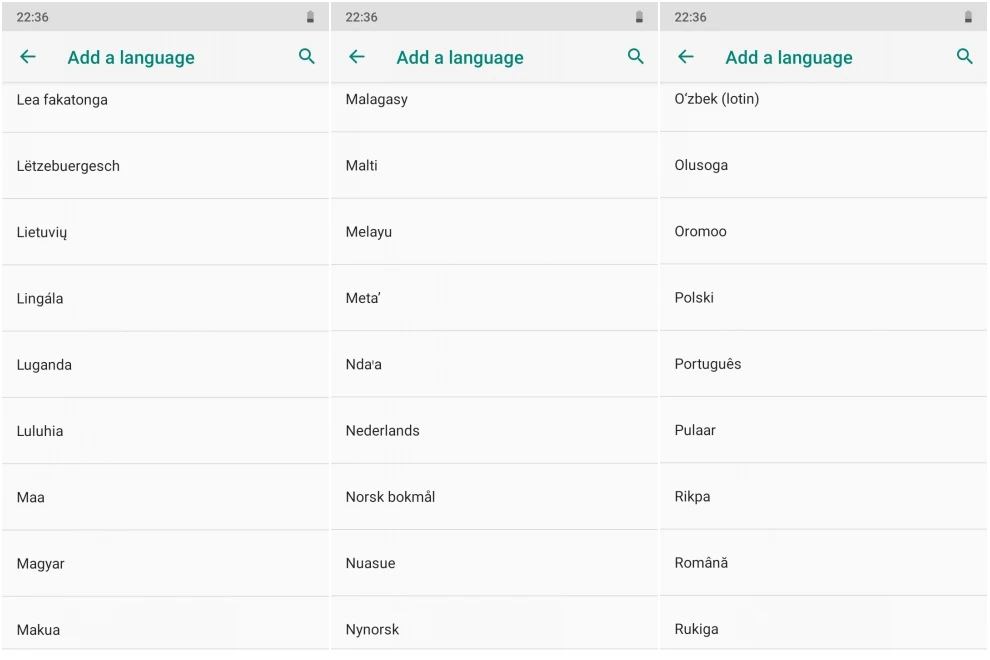Choose Lietuvių from the list
This screenshot has height=660, width=990.
[x=165, y=232]
